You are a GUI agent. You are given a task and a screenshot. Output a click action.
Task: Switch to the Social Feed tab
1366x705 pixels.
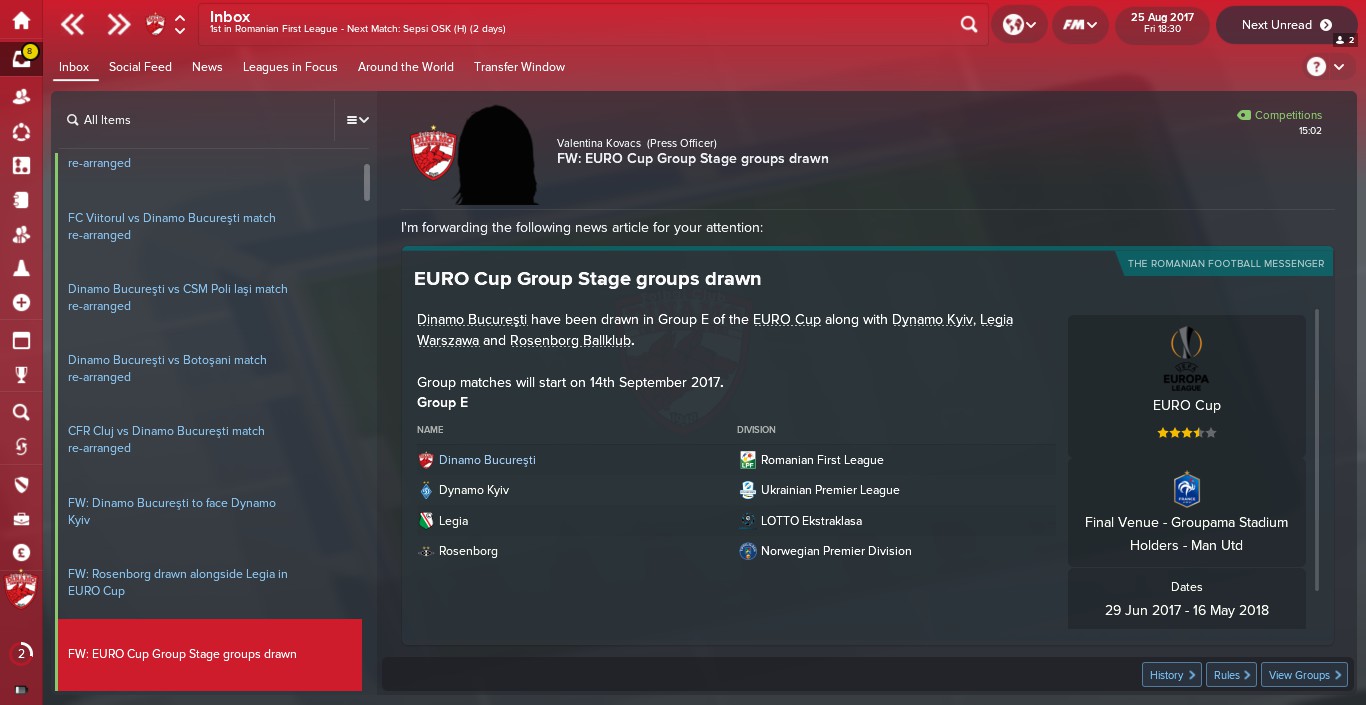point(140,67)
